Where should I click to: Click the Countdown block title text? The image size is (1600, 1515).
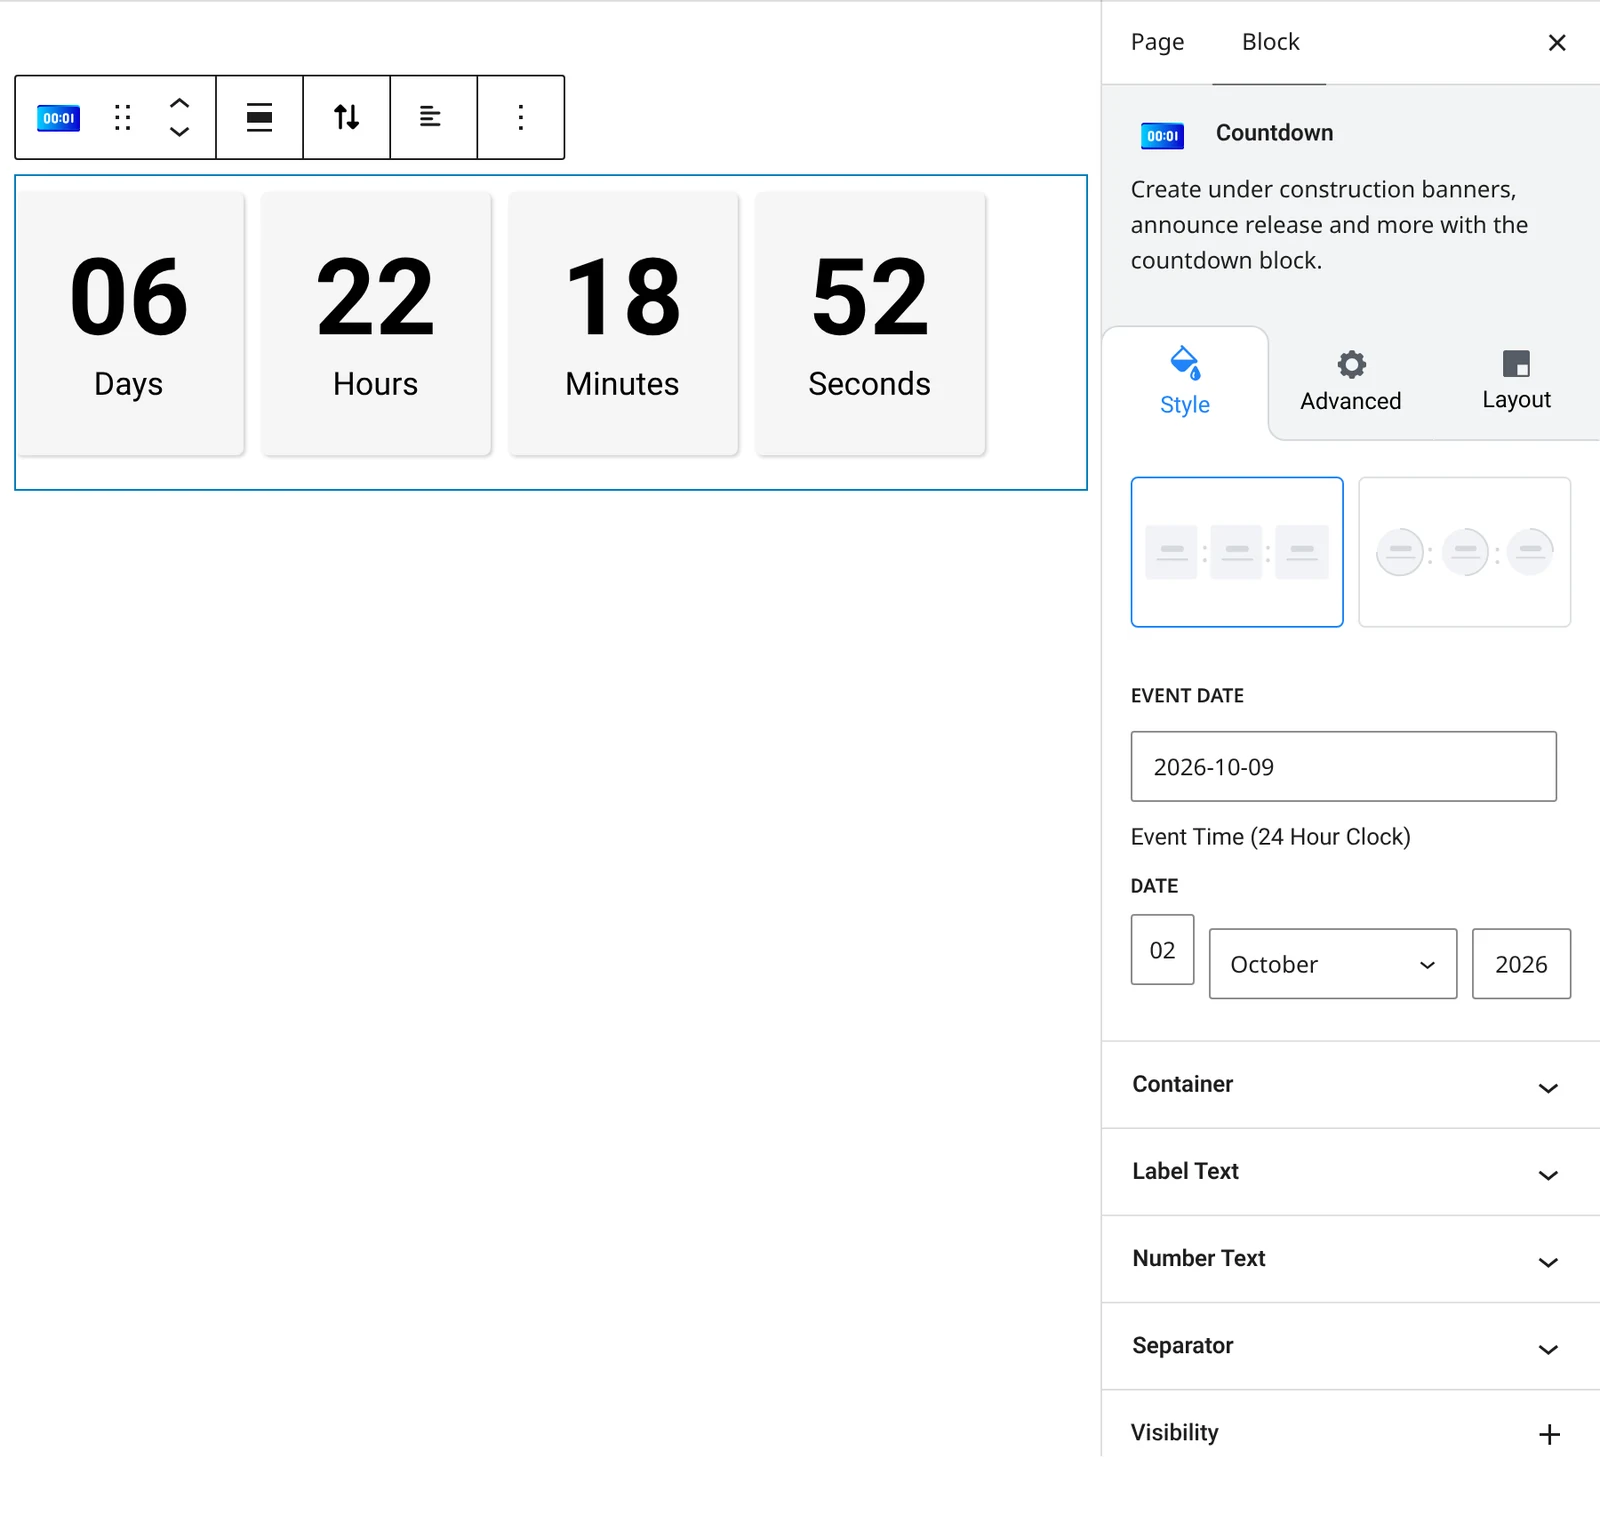[1274, 133]
